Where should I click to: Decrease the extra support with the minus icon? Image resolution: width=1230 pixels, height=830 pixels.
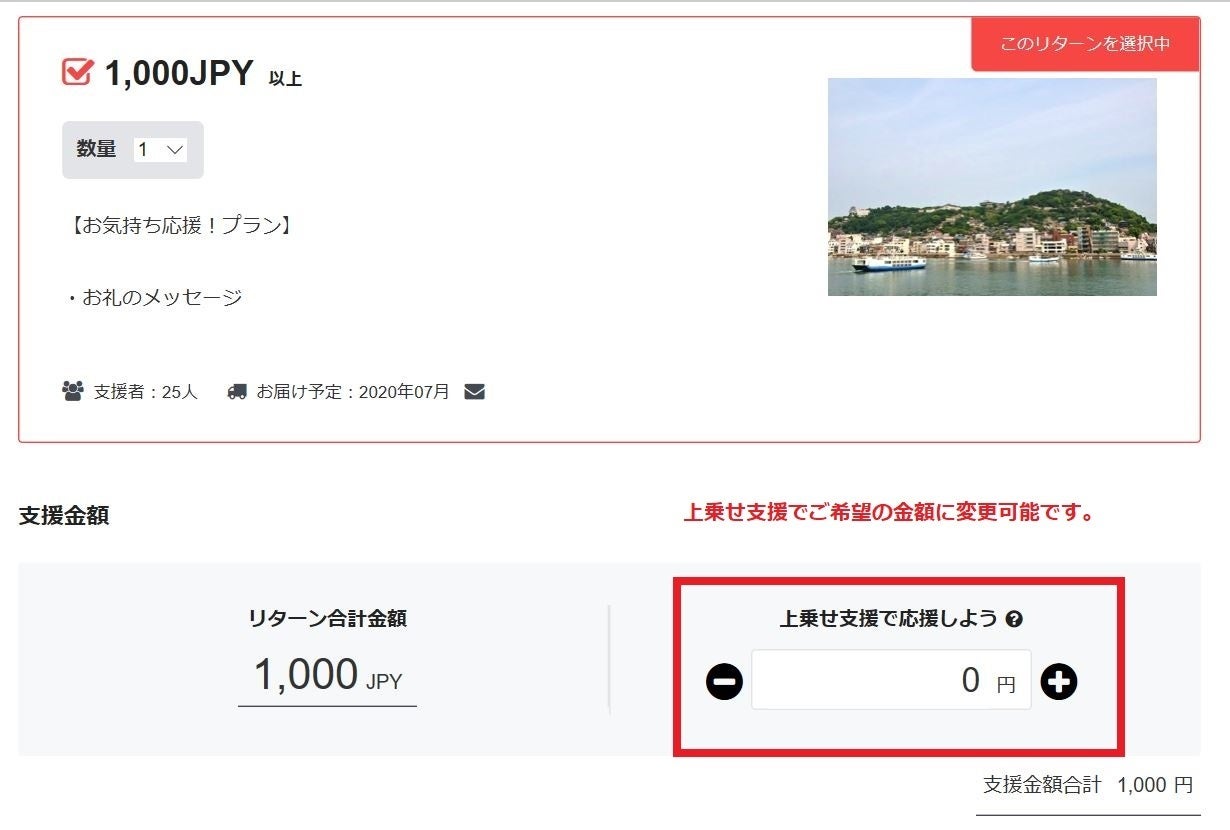coord(725,682)
